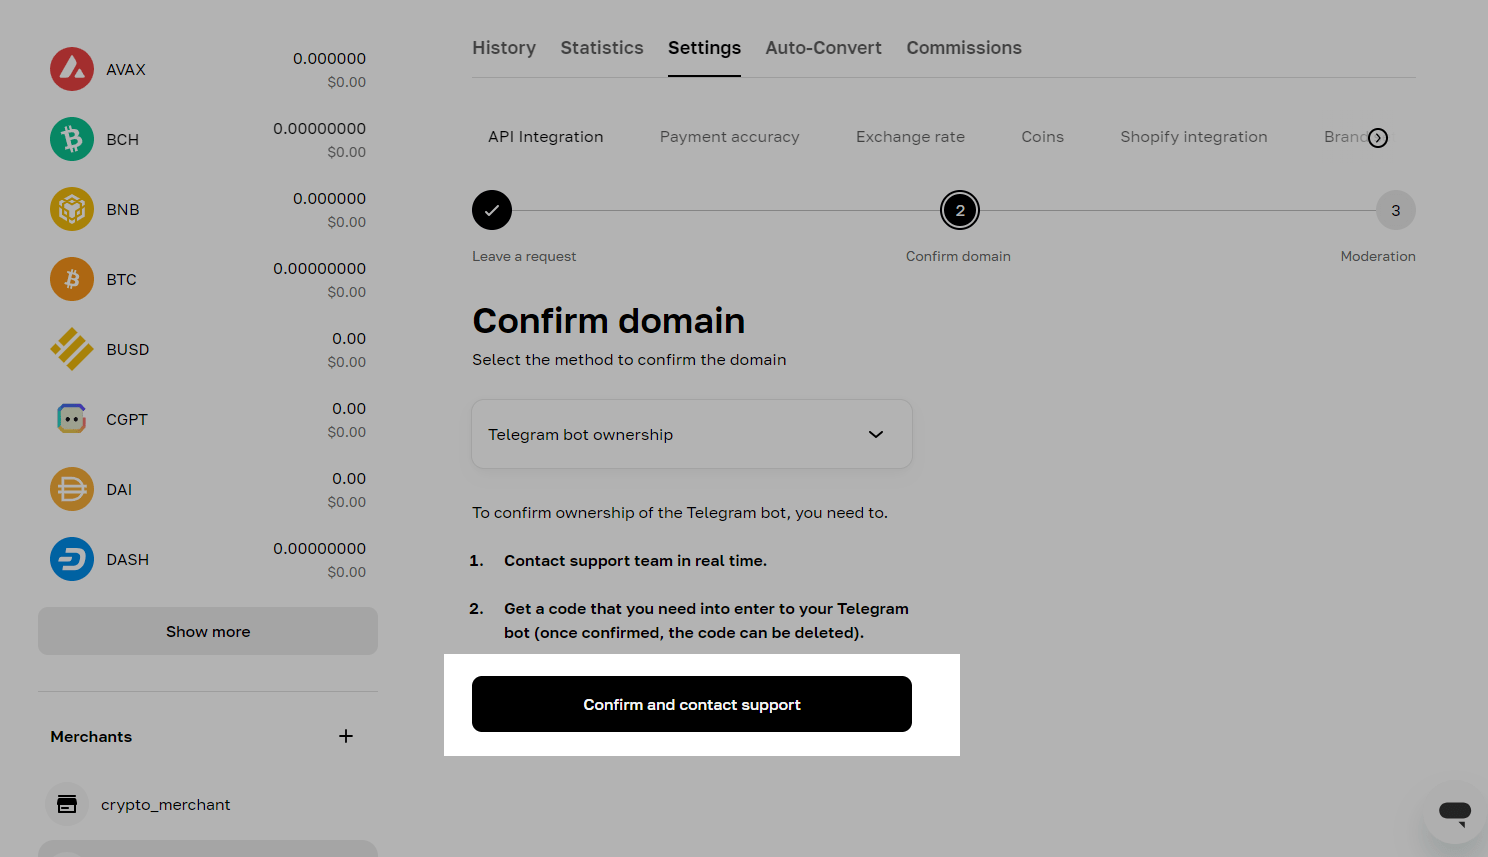The image size is (1488, 857).
Task: Open the Commissions tab
Action: [963, 48]
